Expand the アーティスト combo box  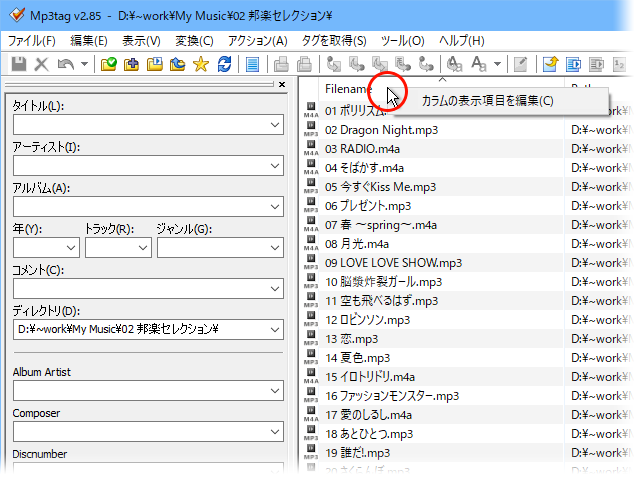click(x=276, y=166)
